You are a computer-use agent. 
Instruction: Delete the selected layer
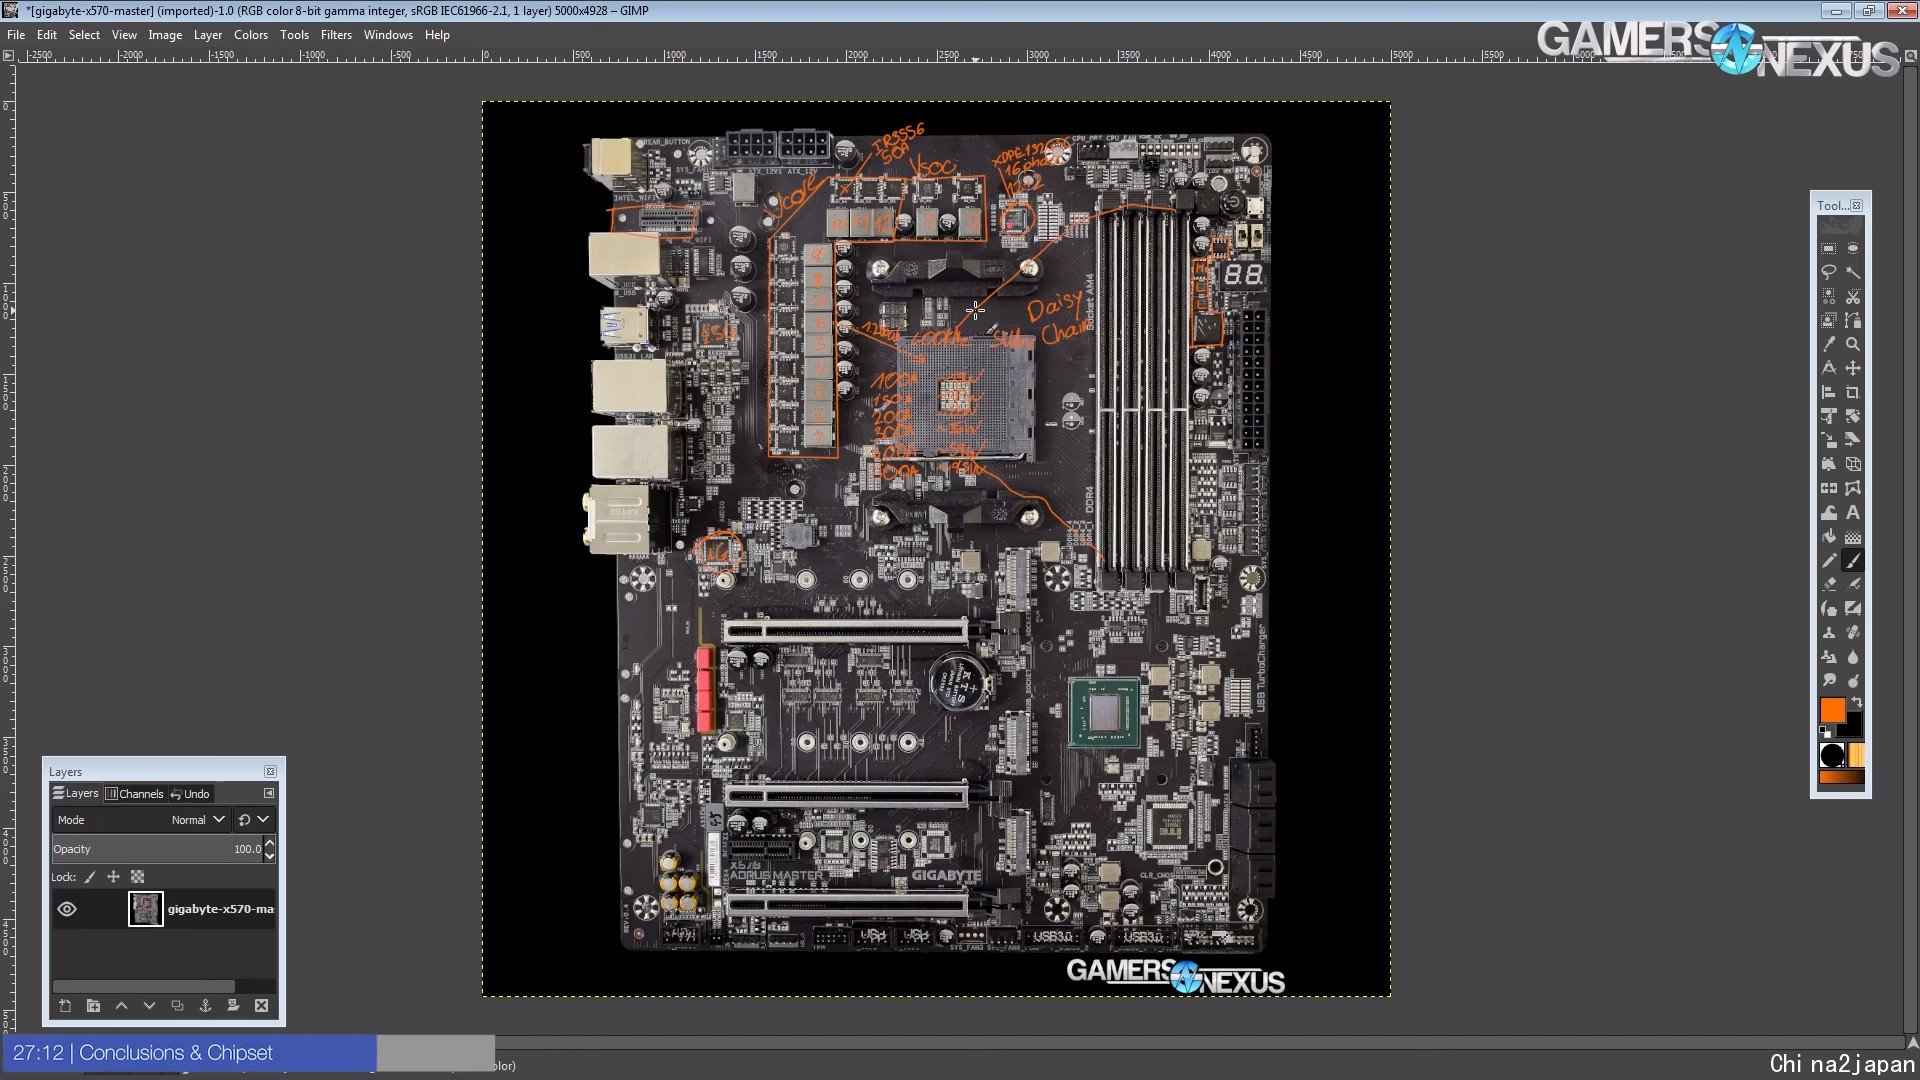[261, 1006]
